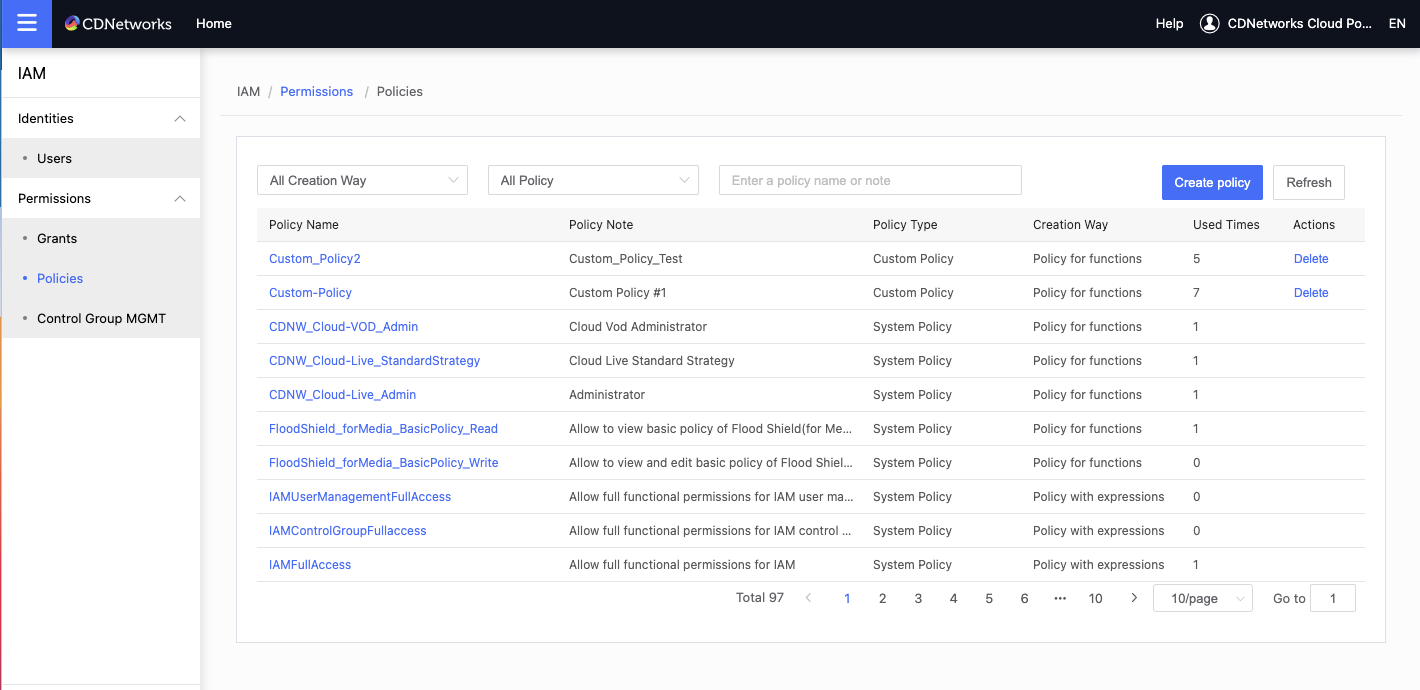
Task: Refresh the policy list
Action: (x=1308, y=182)
